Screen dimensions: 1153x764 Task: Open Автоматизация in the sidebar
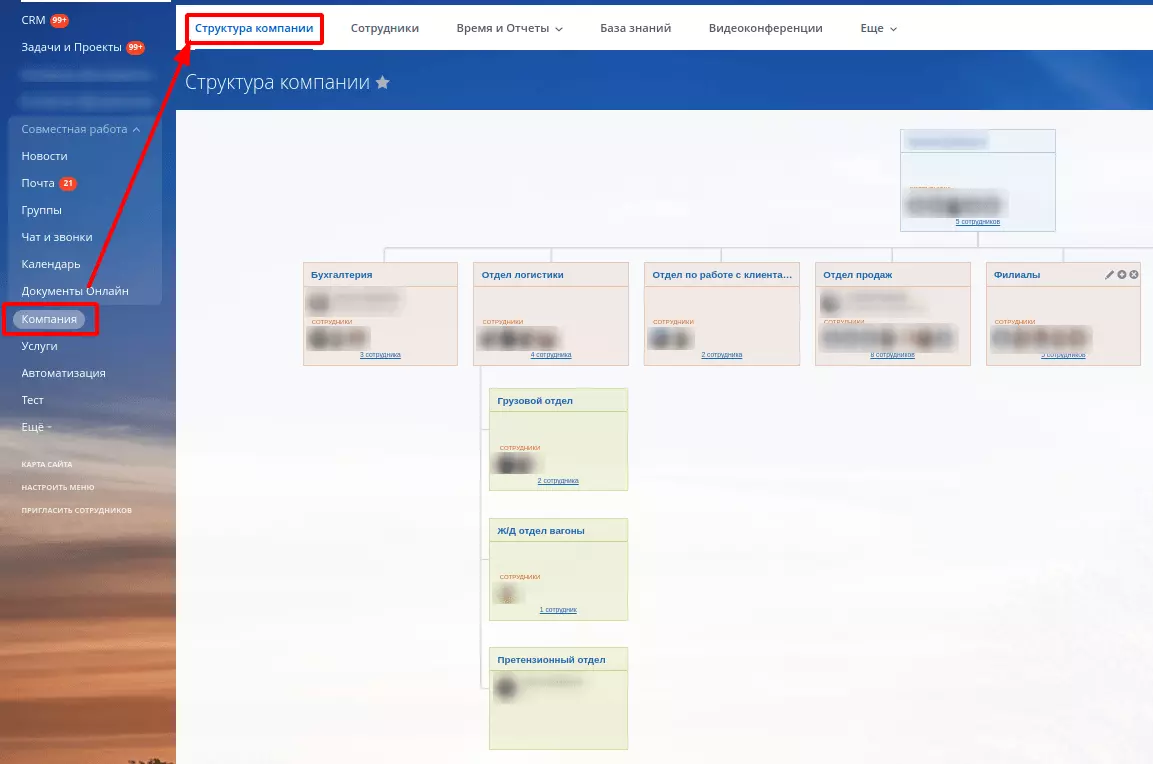coord(63,374)
